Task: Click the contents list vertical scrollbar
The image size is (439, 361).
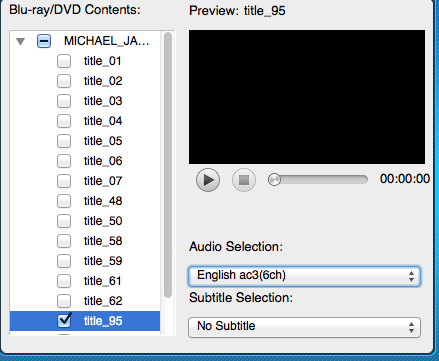Action: click(x=168, y=165)
